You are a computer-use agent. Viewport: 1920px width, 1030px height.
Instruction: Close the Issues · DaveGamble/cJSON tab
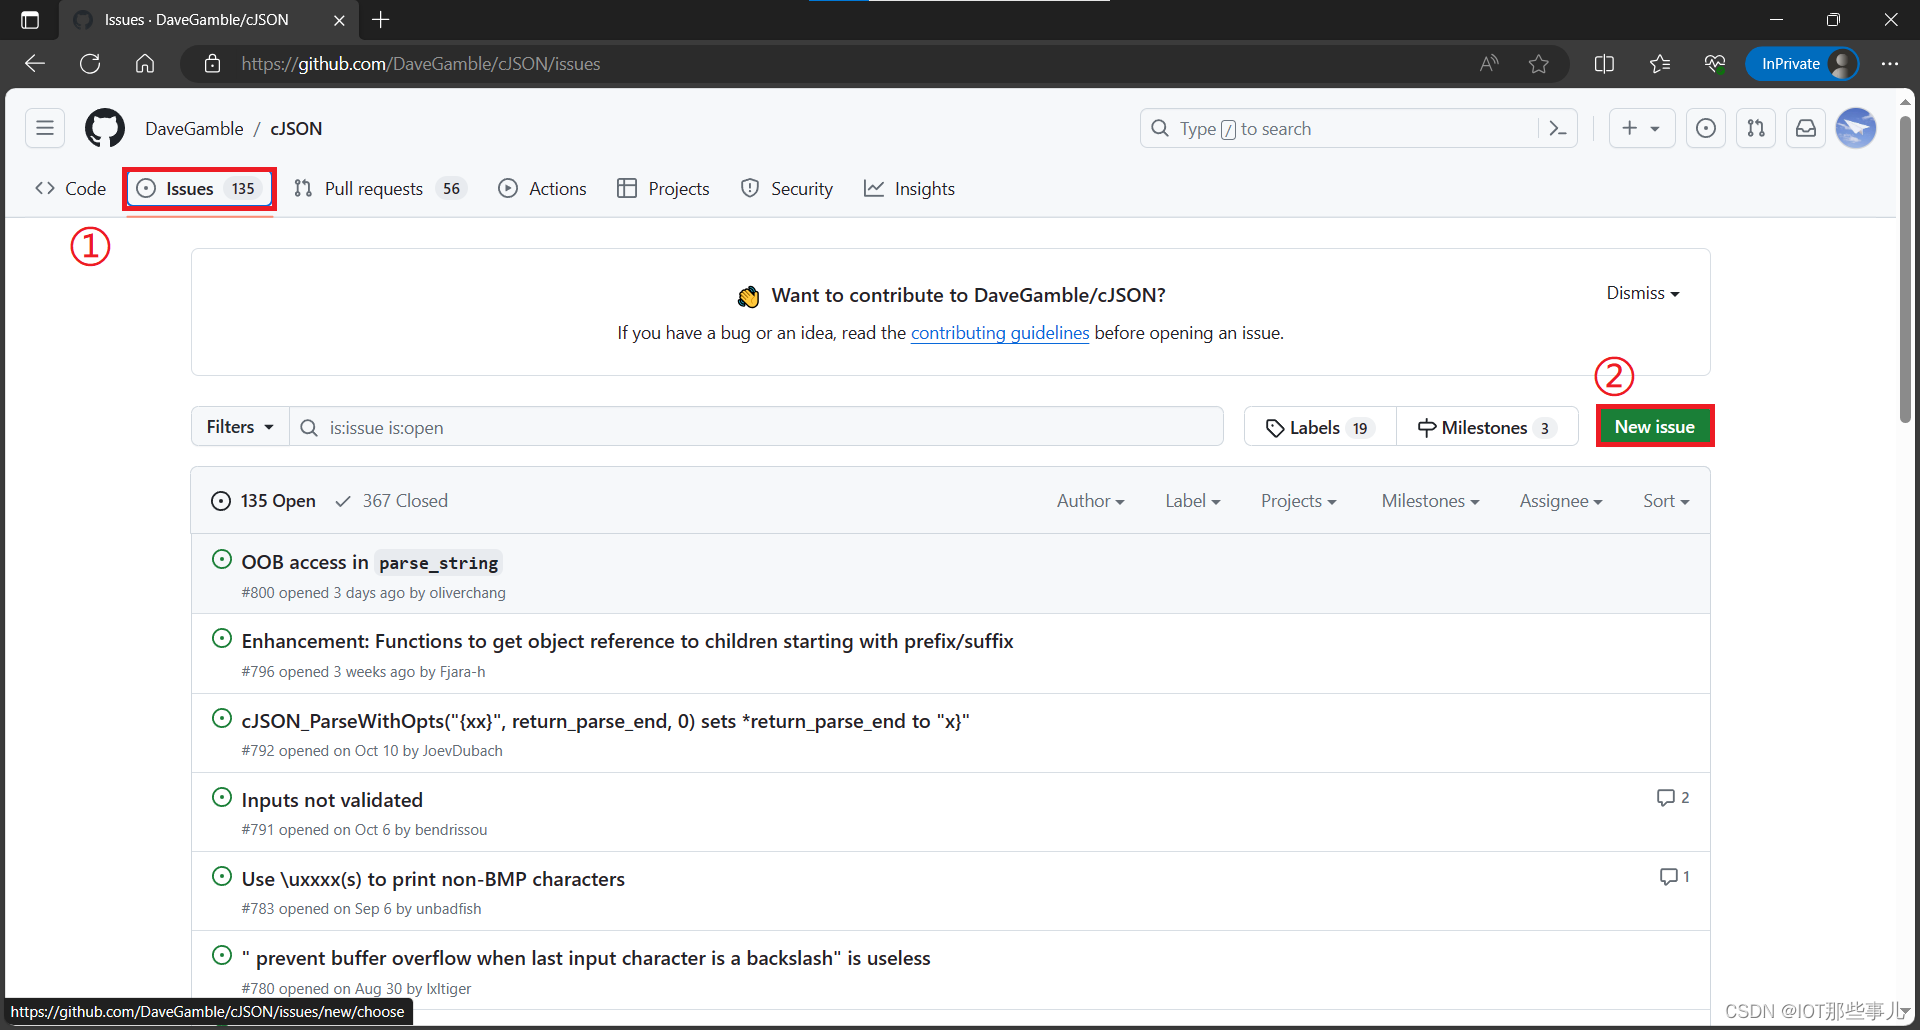coord(339,20)
